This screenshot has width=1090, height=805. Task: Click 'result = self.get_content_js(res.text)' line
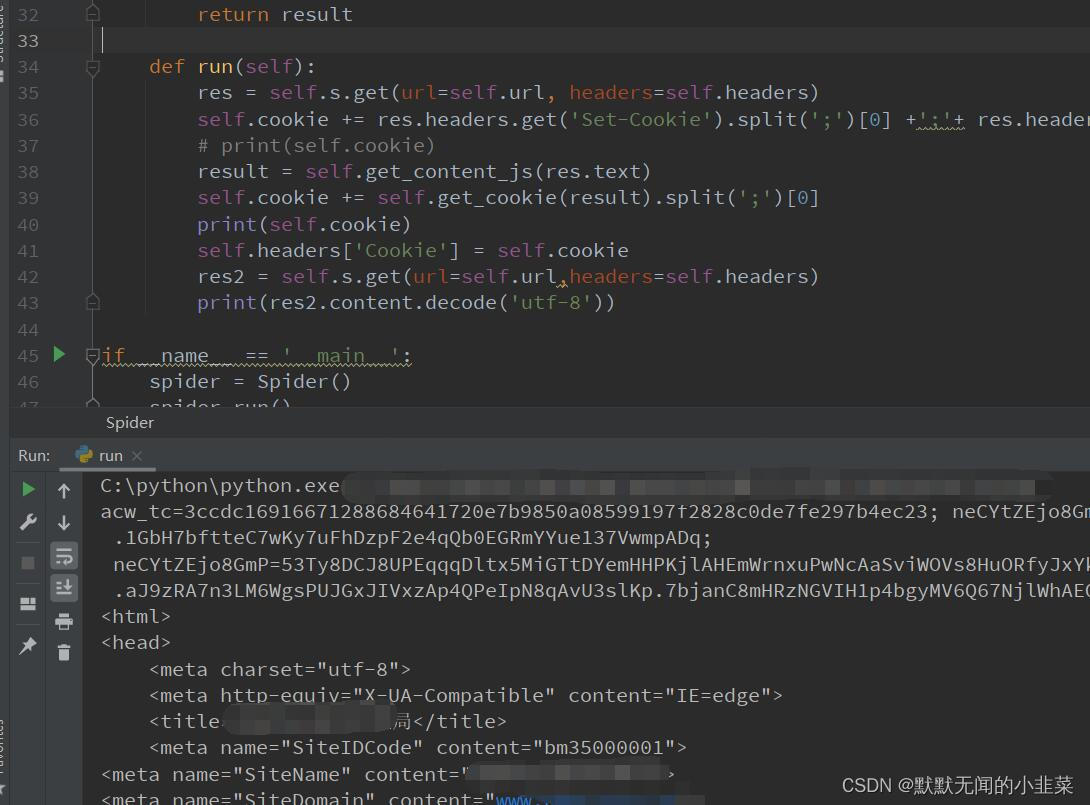(x=424, y=172)
